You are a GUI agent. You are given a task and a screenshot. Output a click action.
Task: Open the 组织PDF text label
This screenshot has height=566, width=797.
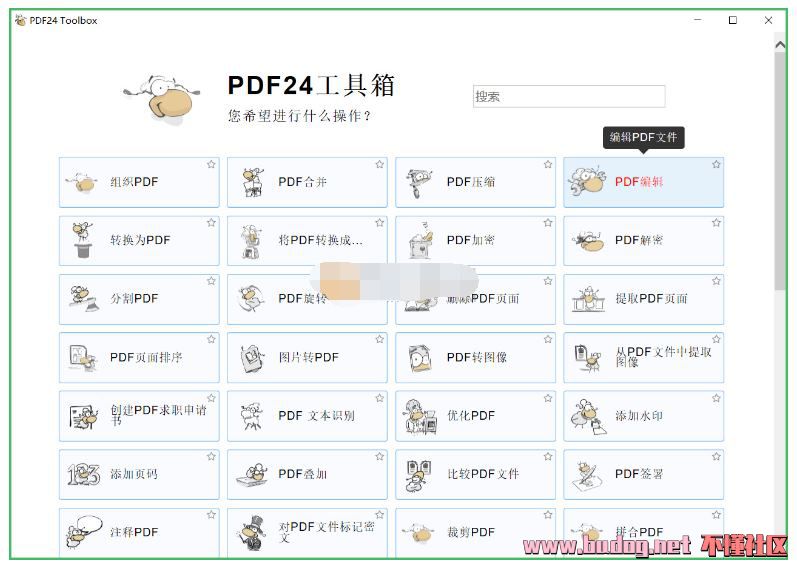click(134, 182)
